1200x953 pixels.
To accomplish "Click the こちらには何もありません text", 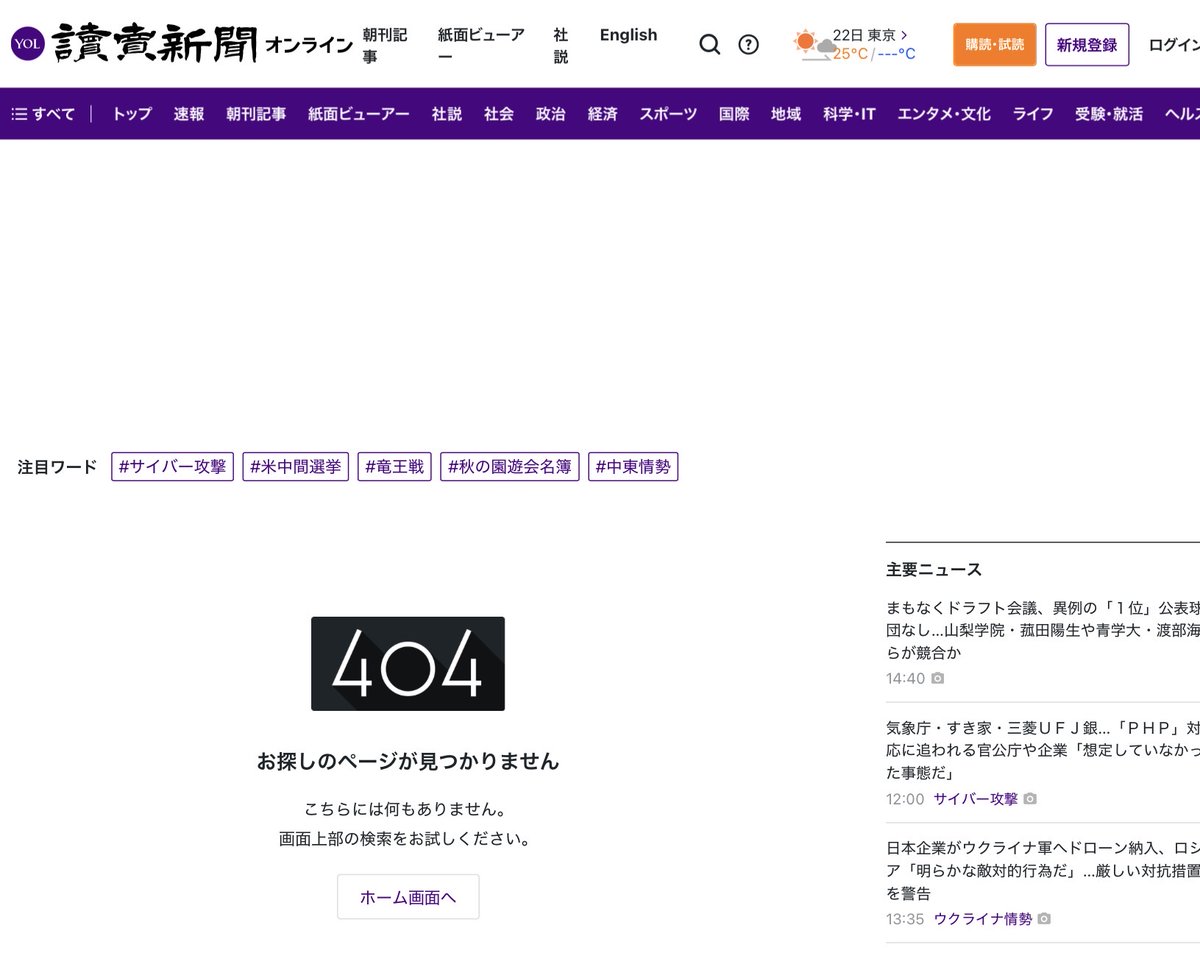I will [408, 808].
